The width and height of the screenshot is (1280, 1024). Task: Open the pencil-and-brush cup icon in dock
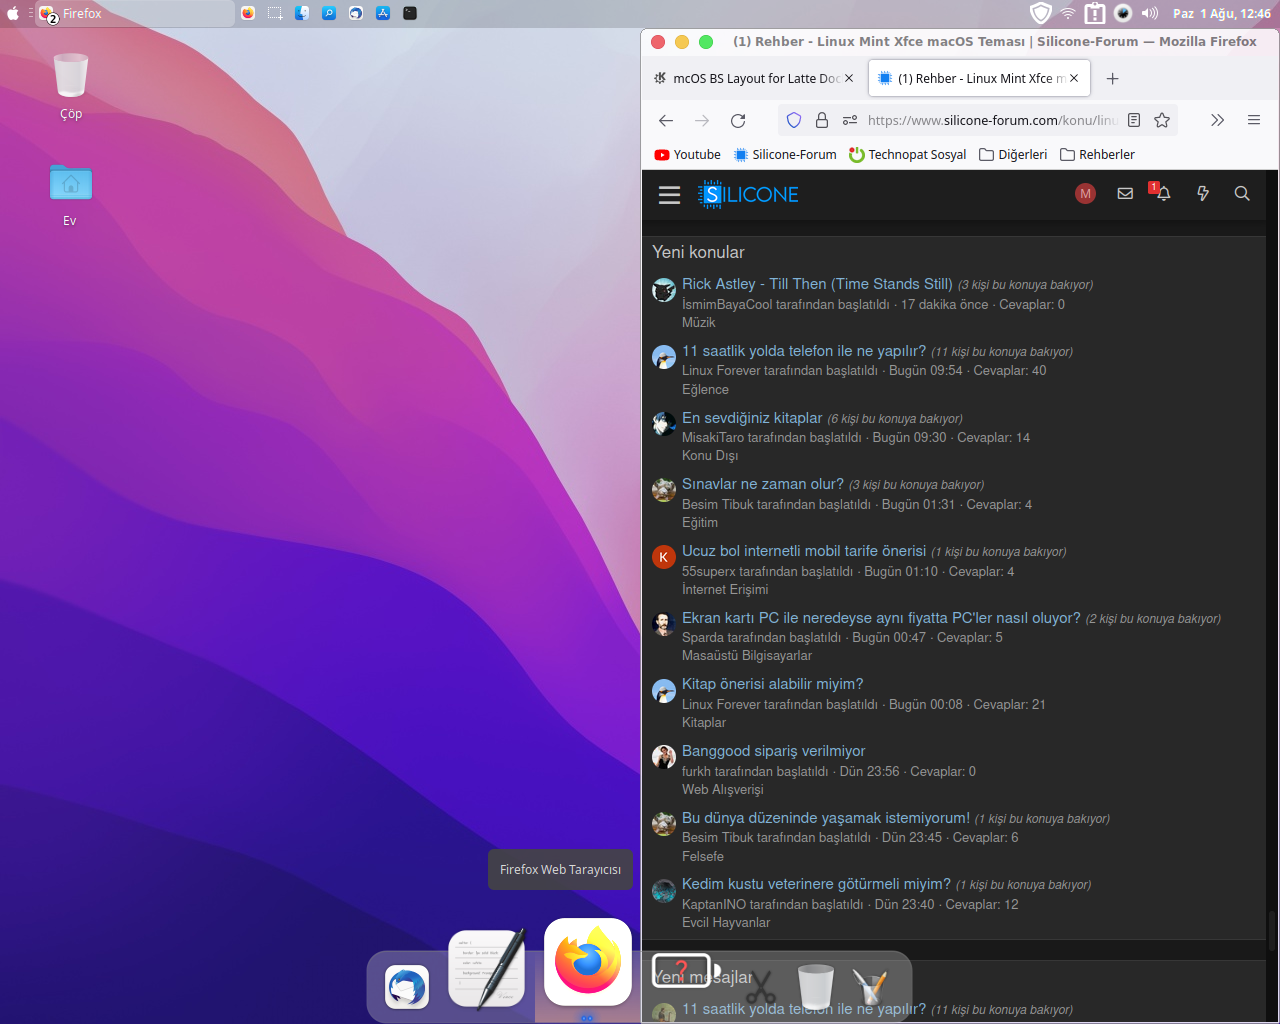[x=869, y=987]
